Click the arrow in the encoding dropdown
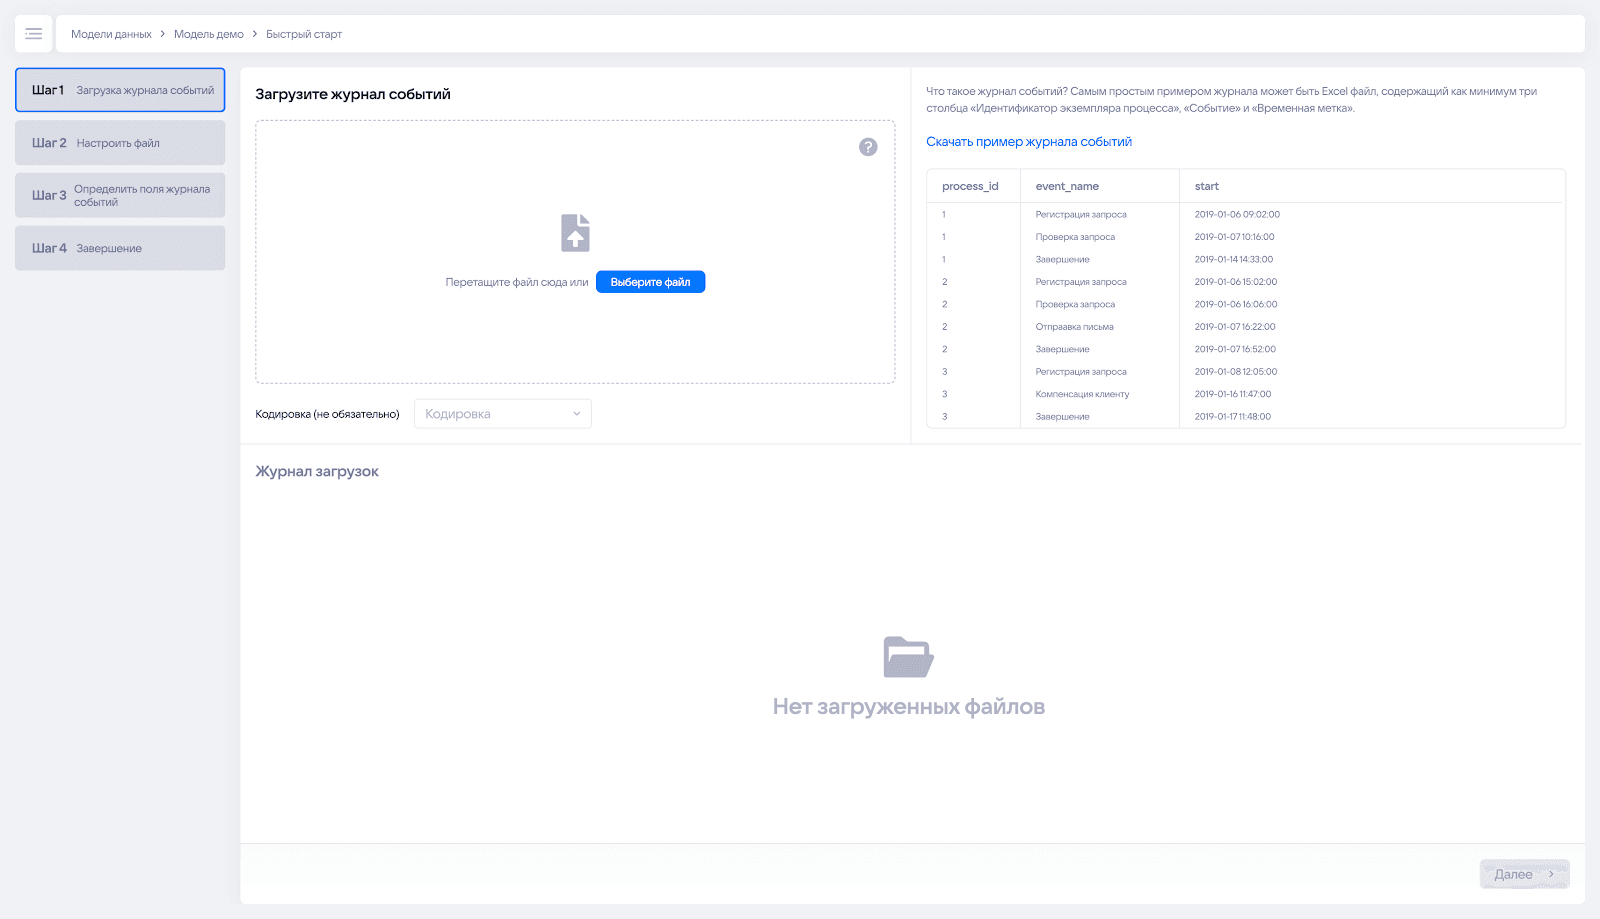 pyautogui.click(x=577, y=414)
